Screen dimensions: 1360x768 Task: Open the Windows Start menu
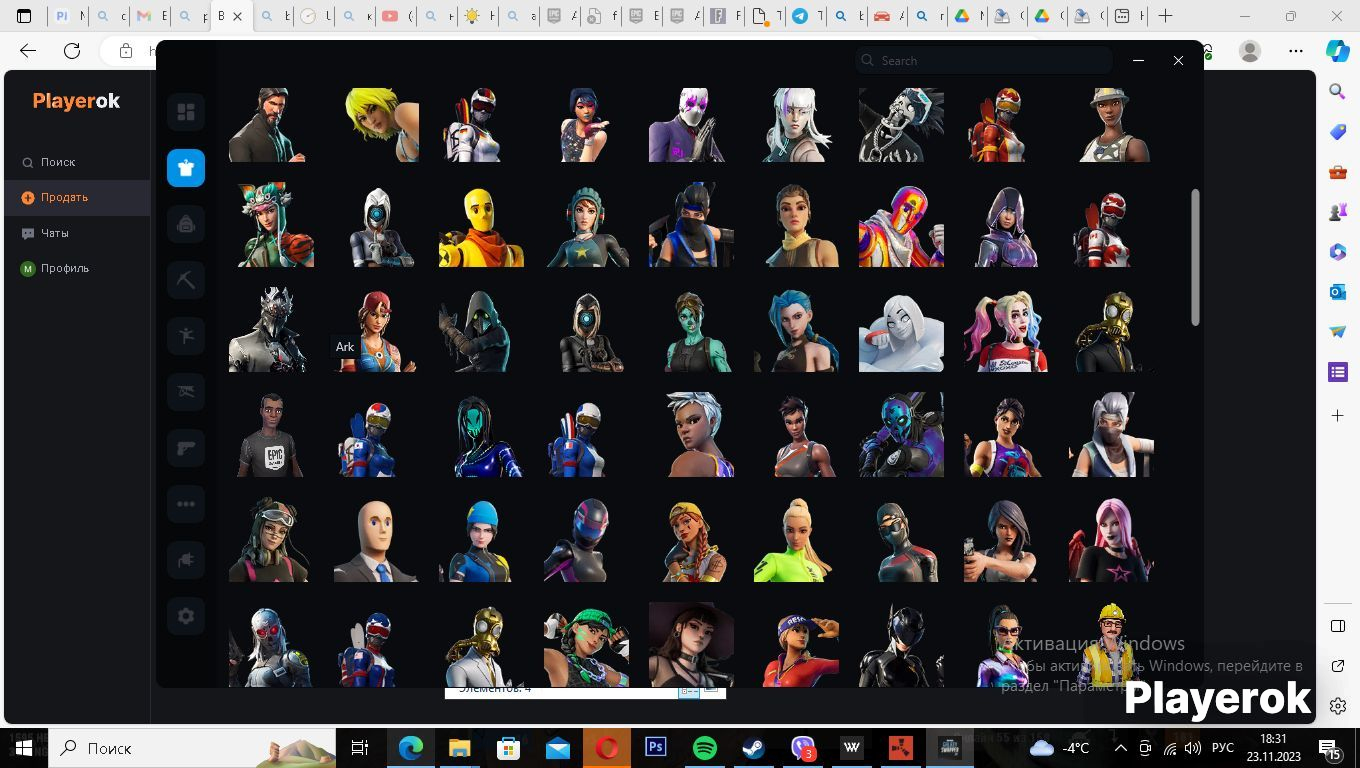[24, 748]
